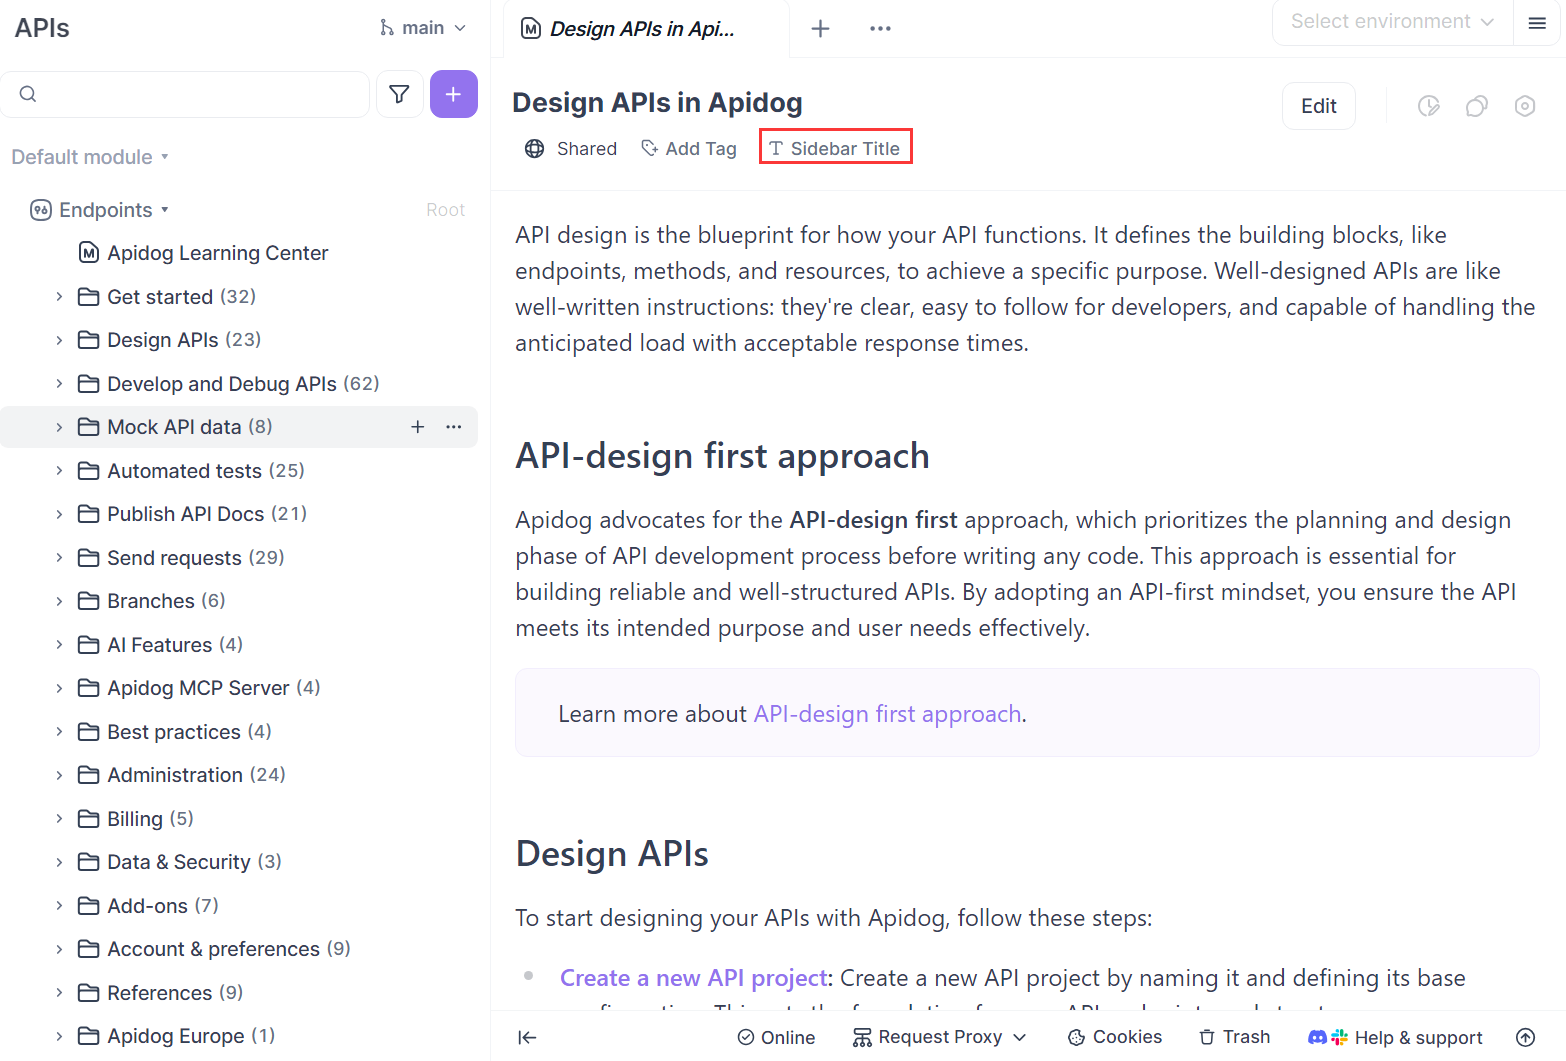Click the Sidebar Title T icon
This screenshot has height=1061, width=1566.
coord(776,148)
